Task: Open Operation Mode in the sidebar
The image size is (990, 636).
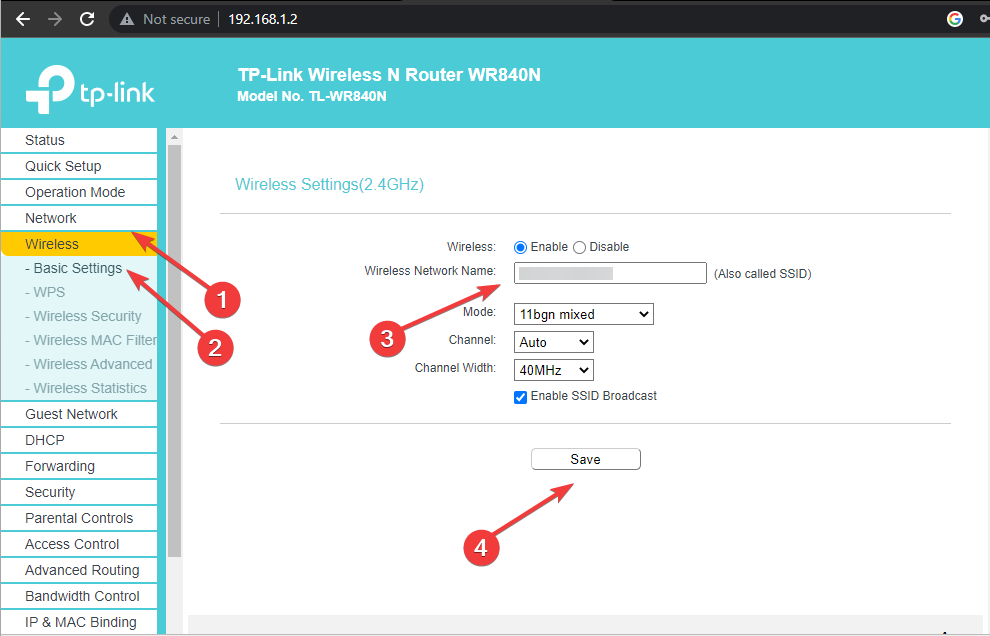Action: [79, 192]
